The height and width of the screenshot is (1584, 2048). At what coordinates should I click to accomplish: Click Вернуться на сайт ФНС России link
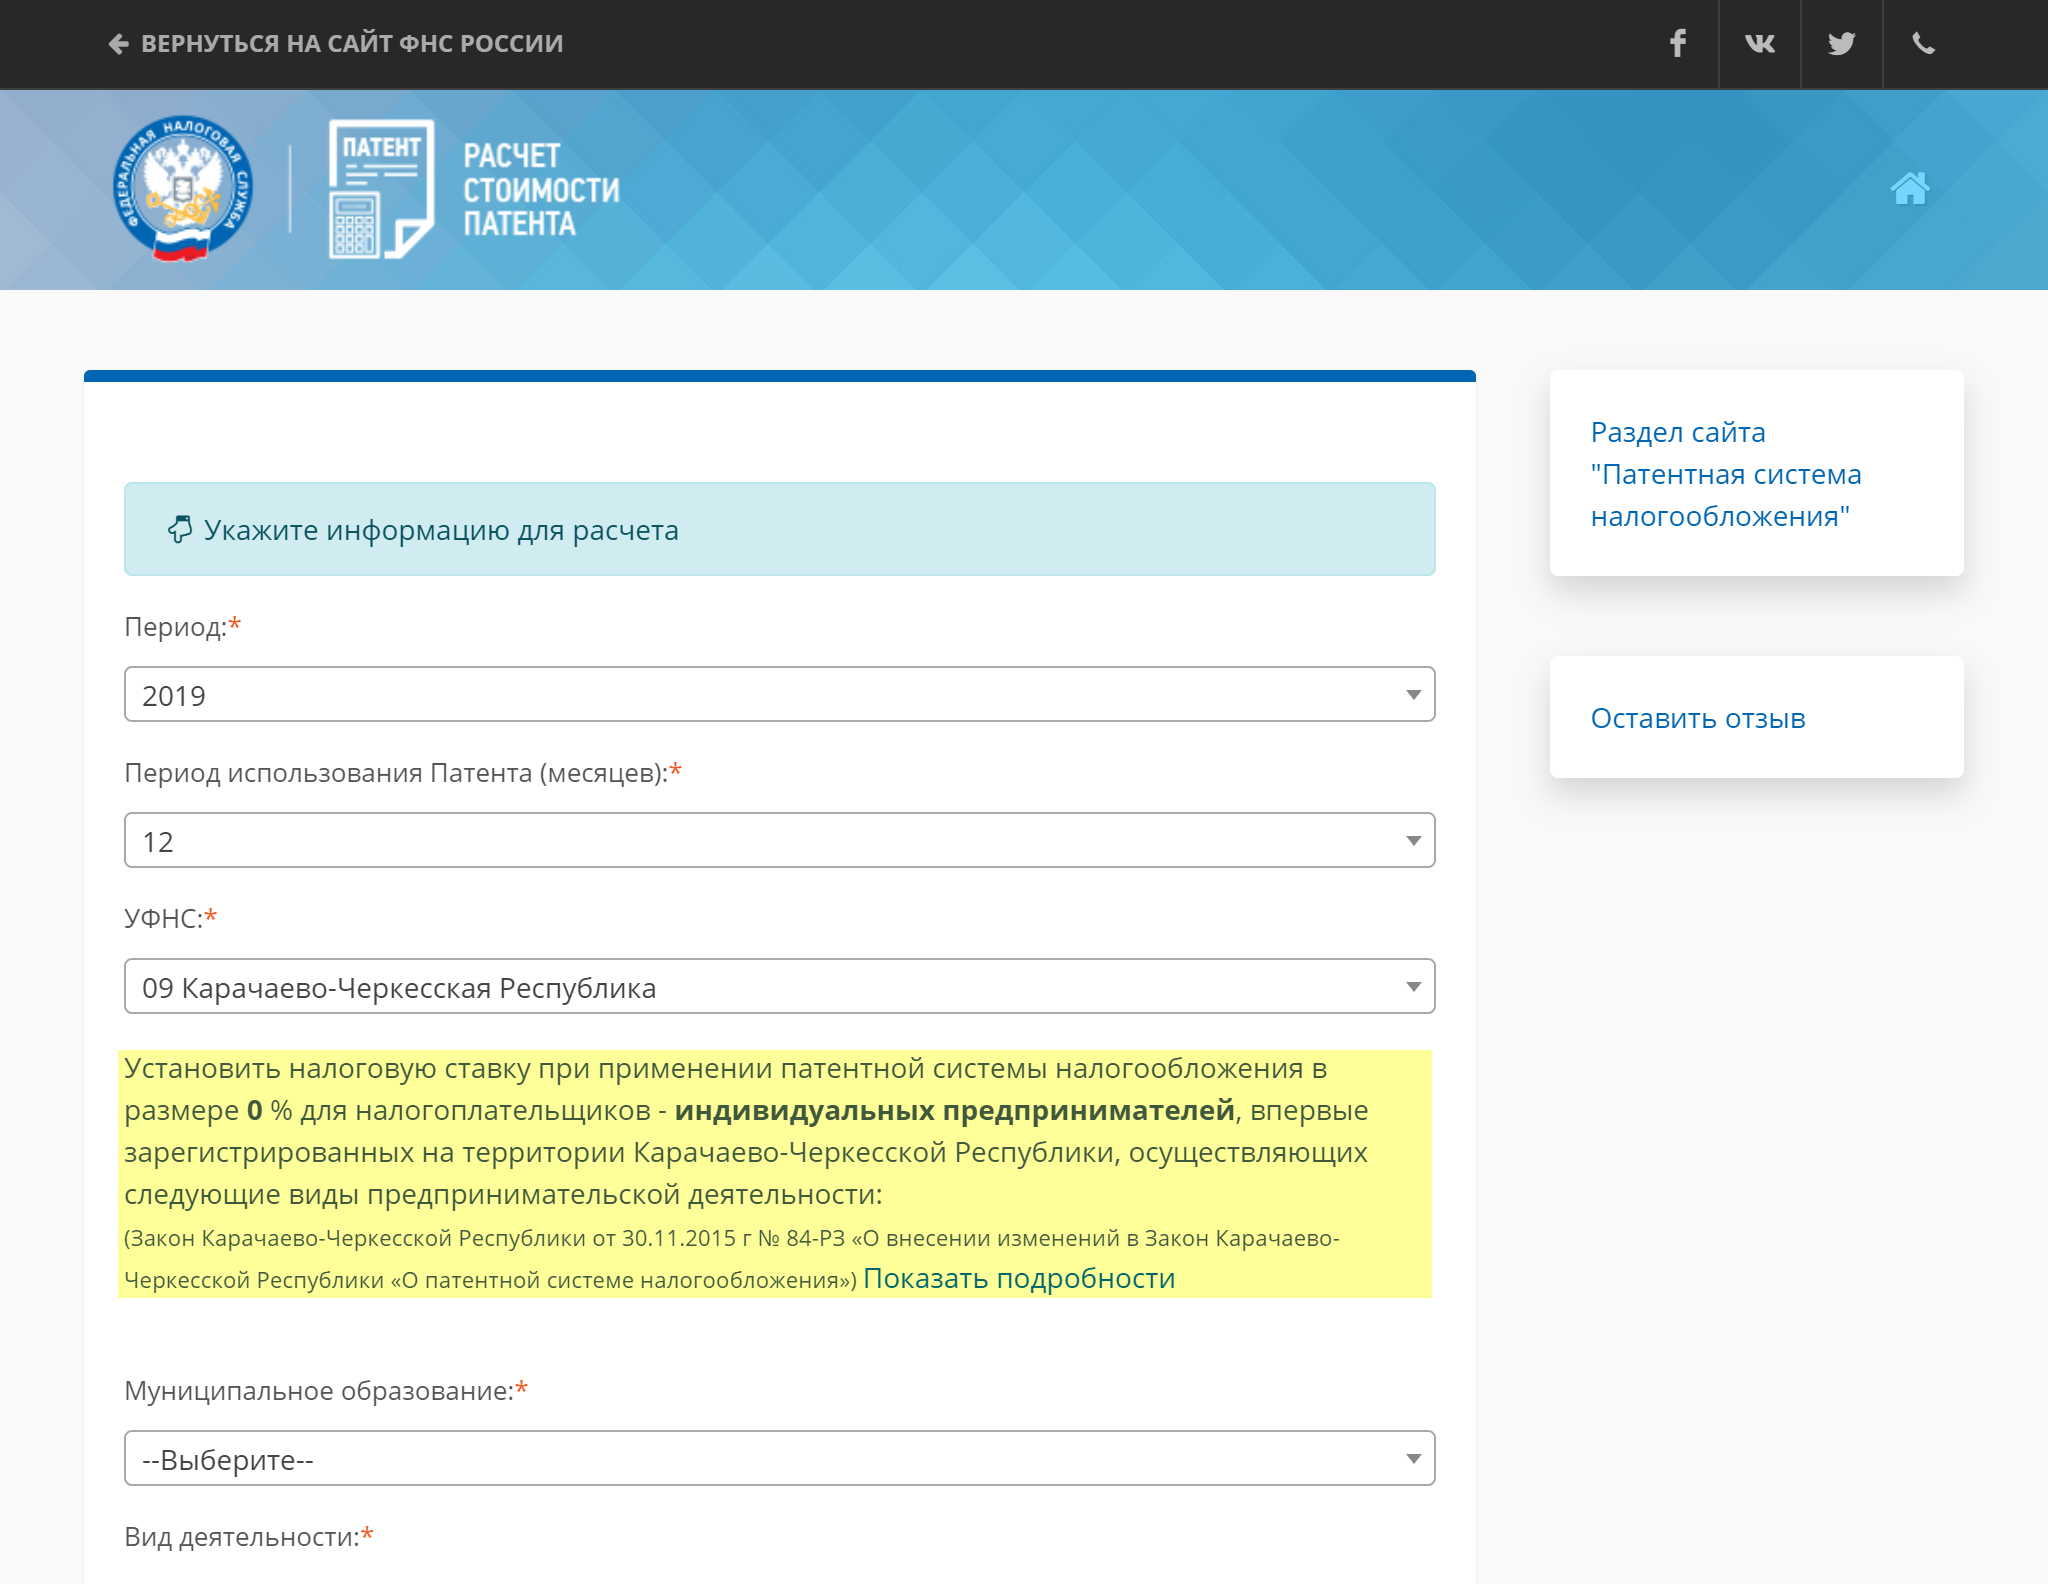352,44
